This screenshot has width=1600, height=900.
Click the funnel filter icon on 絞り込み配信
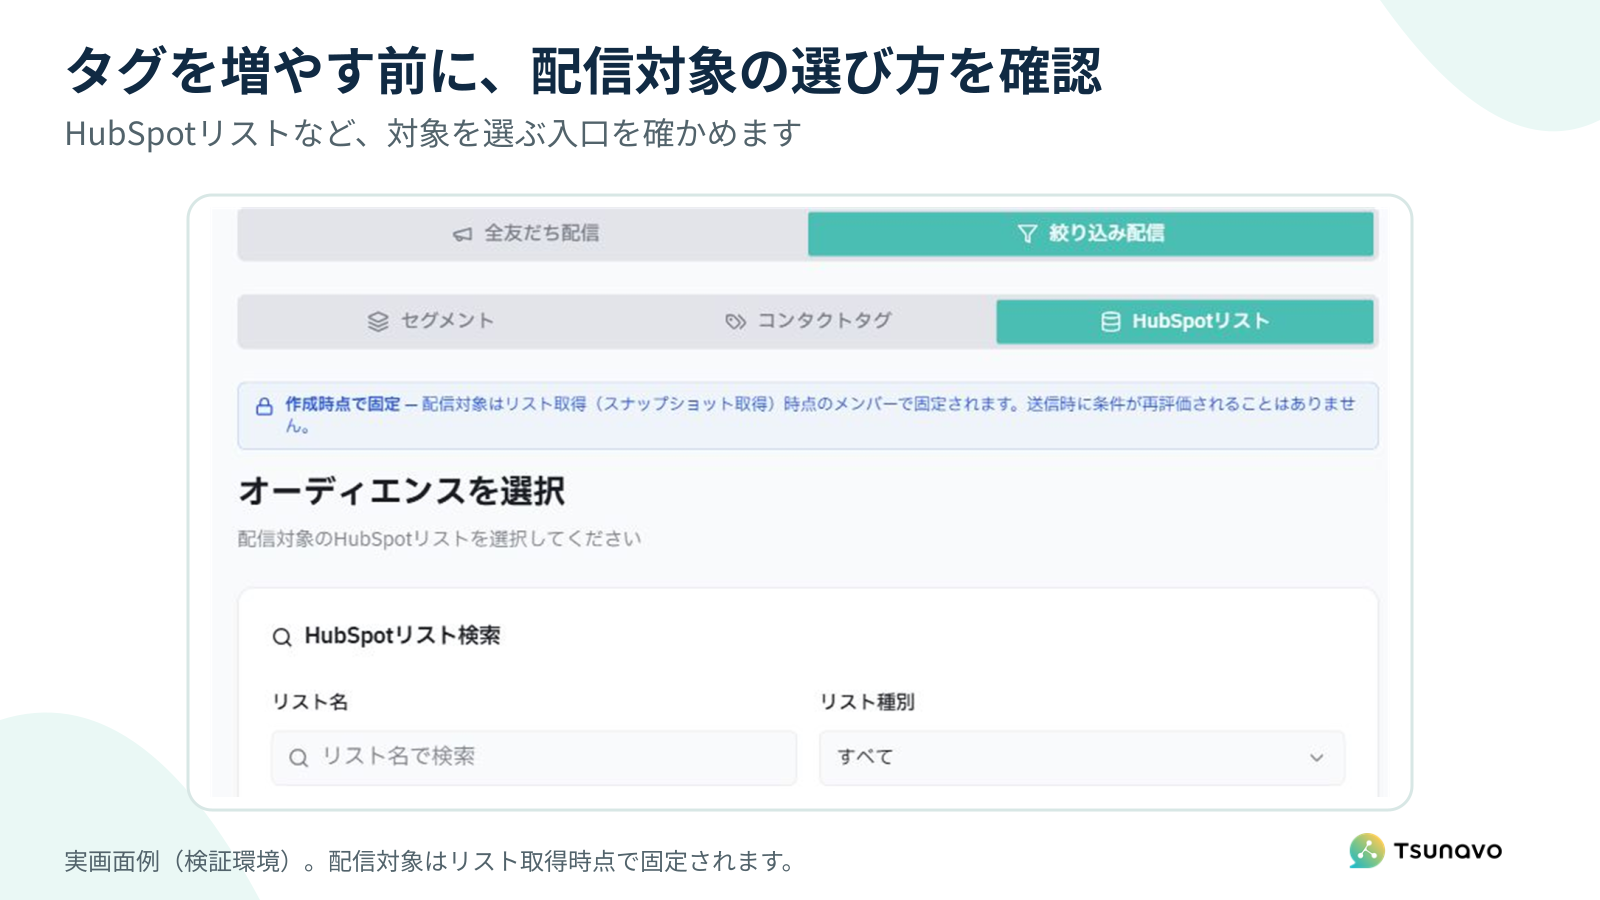click(x=1027, y=234)
